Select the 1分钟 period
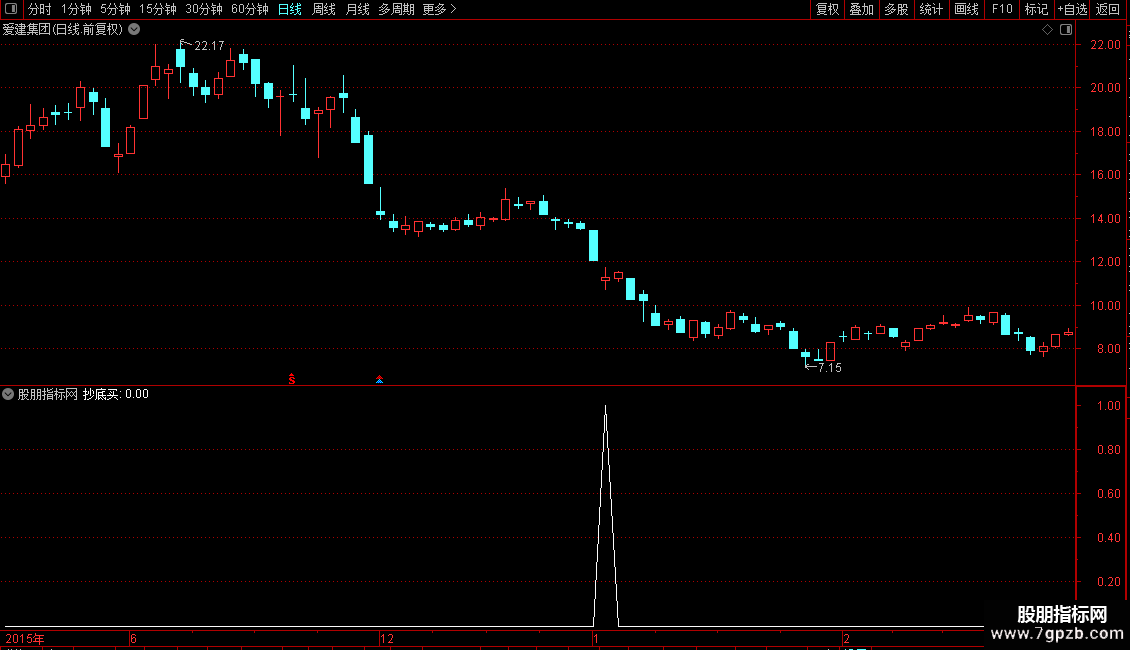The height and width of the screenshot is (650, 1130). tap(76, 9)
